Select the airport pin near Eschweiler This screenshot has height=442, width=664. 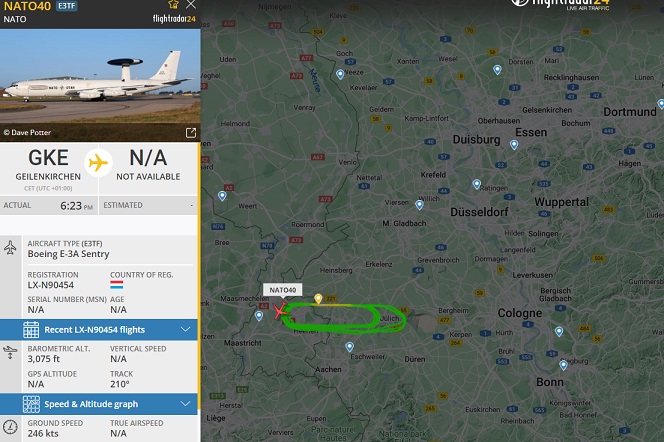pyautogui.click(x=349, y=347)
